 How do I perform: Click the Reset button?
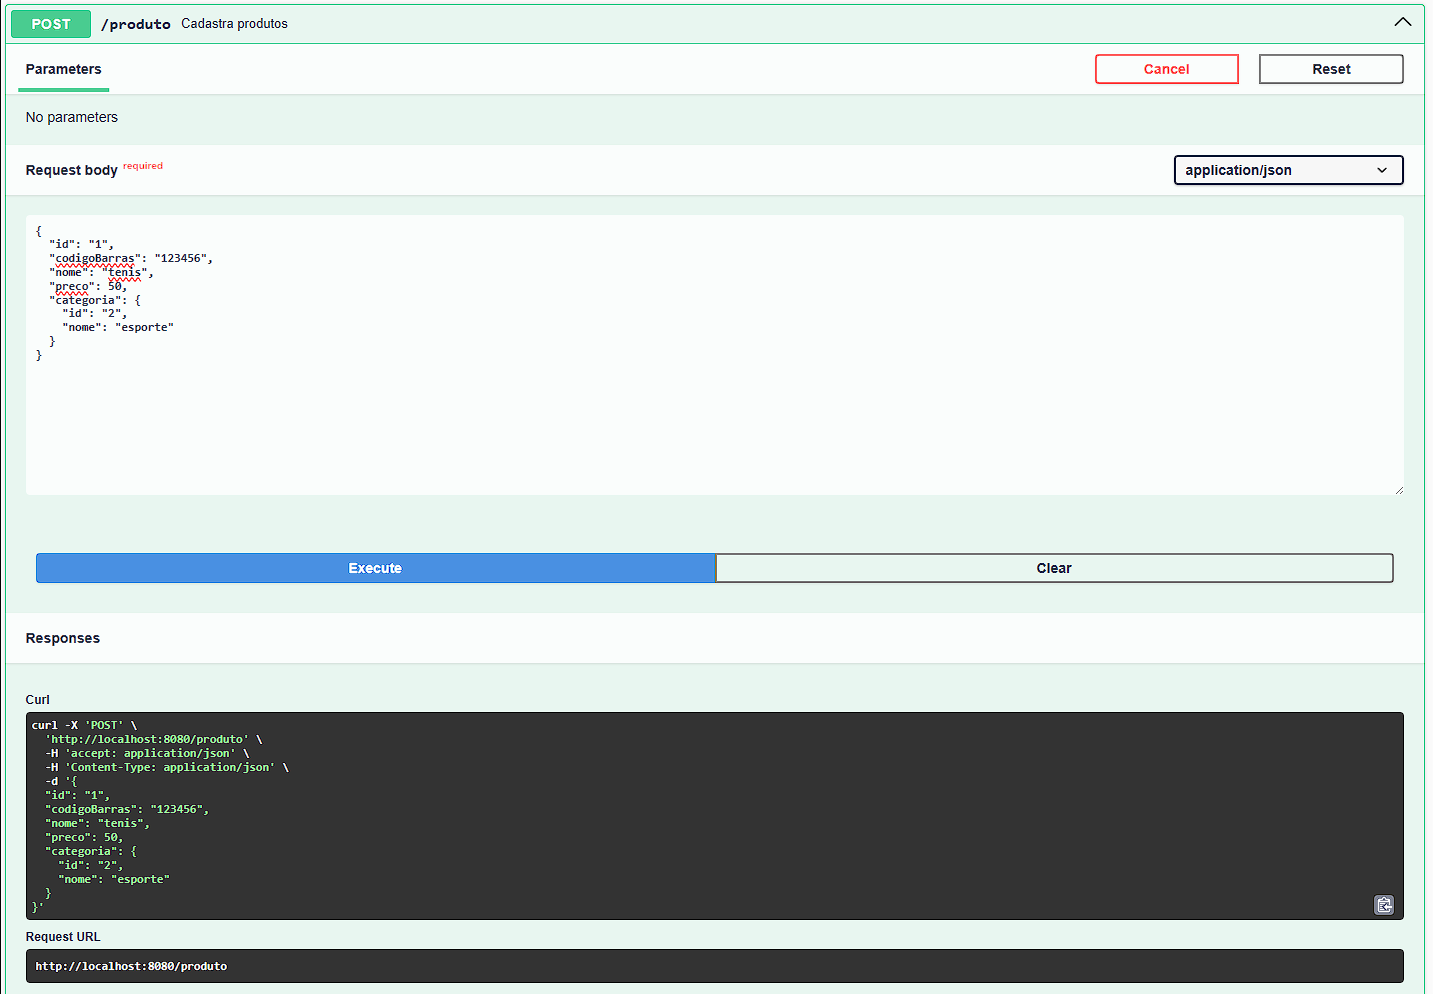tap(1331, 69)
